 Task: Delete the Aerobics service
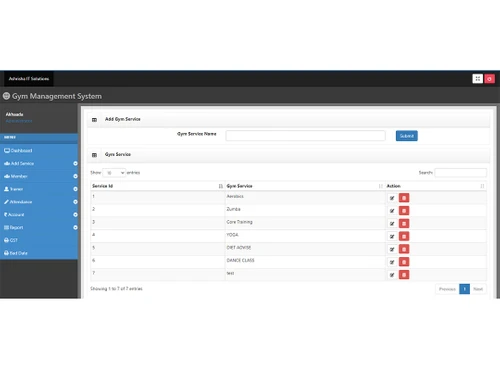(x=404, y=198)
